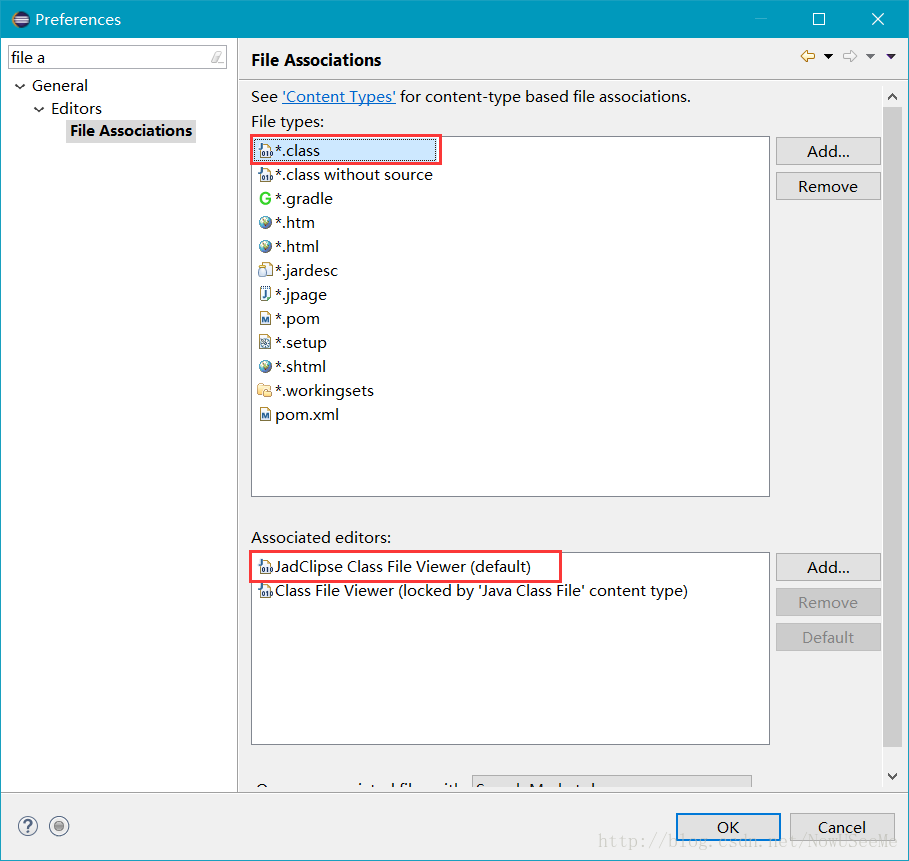Click the jardesc jar icon

(x=266, y=270)
